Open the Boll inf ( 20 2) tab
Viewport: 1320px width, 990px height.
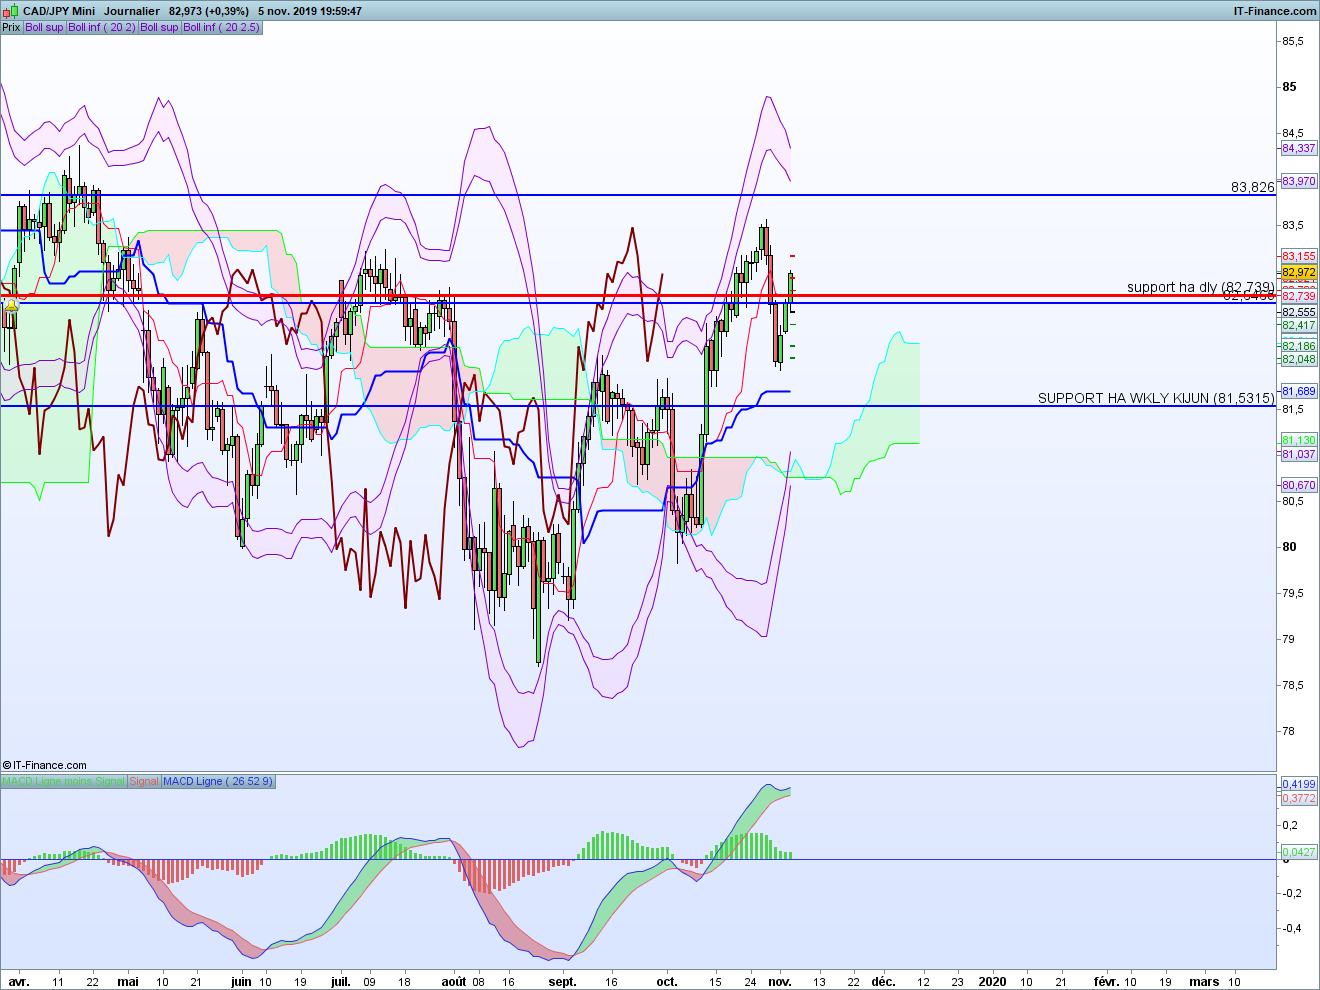coord(102,27)
